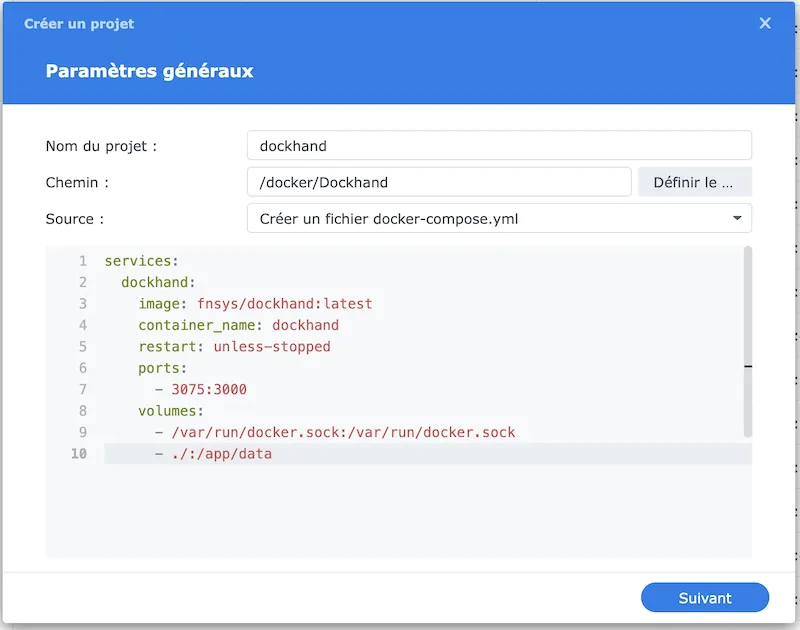Click the Suivant button
This screenshot has height=630, width=800.
click(x=705, y=597)
